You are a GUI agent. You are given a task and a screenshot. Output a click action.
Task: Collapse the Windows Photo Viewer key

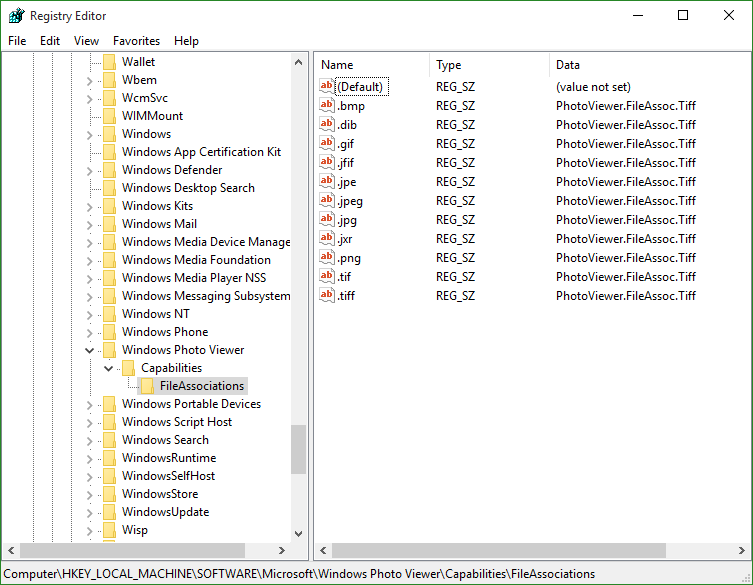point(90,350)
